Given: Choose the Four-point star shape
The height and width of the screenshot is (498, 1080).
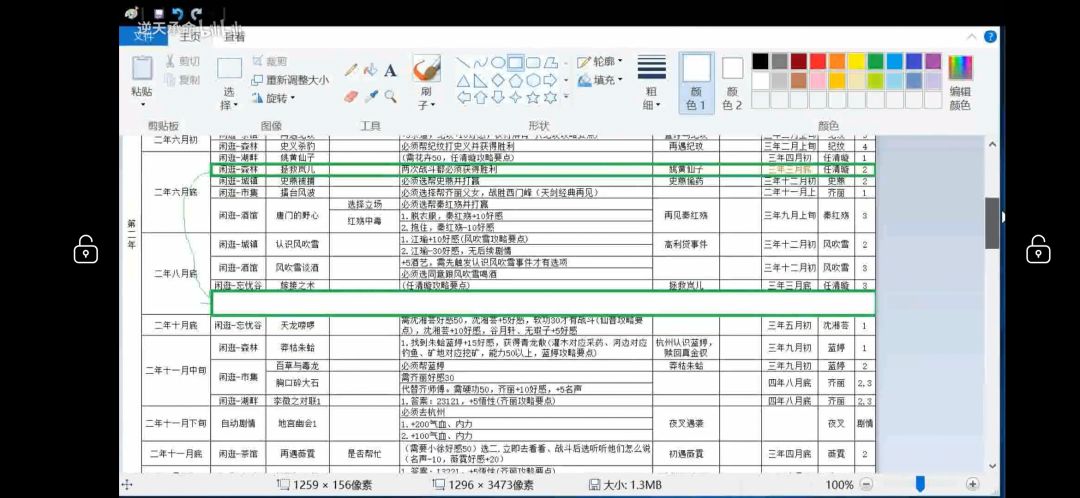Looking at the screenshot, I should [x=515, y=98].
